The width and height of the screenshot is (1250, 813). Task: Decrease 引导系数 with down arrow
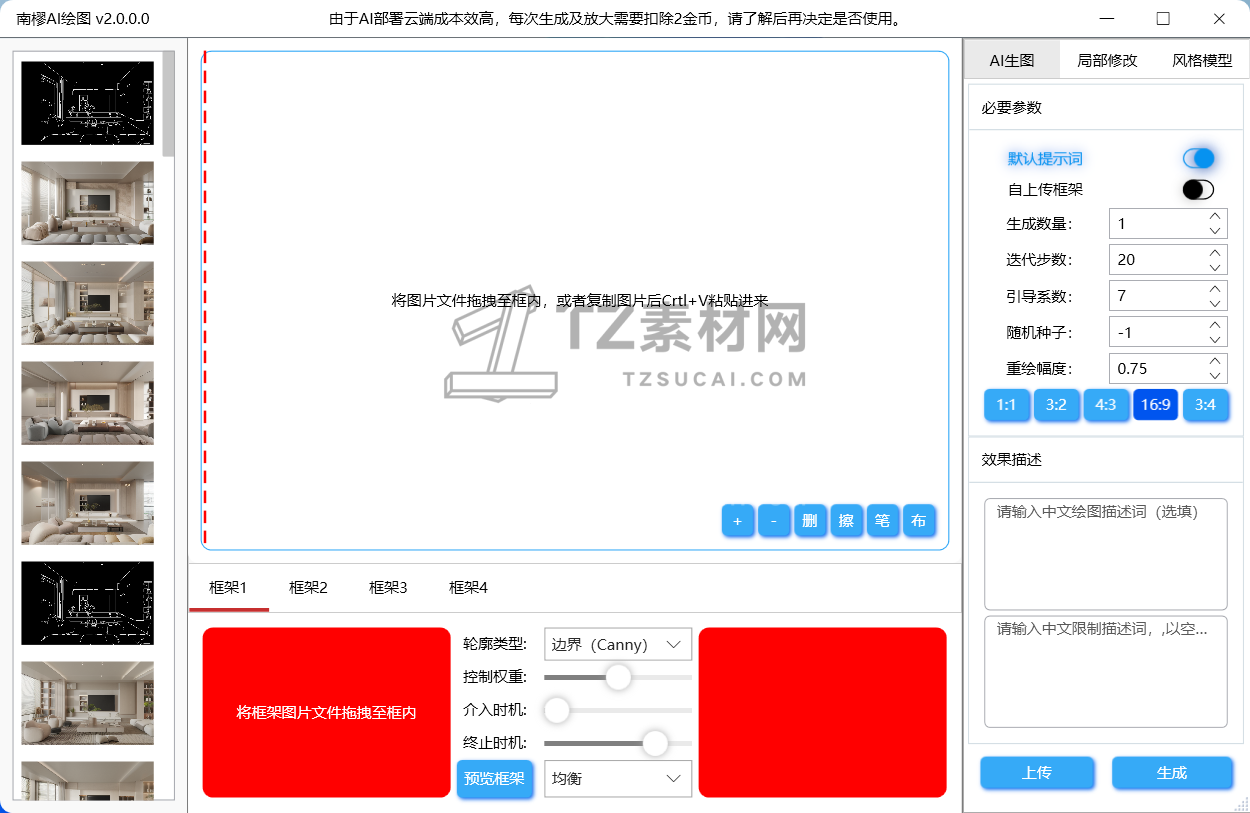[x=1215, y=303]
